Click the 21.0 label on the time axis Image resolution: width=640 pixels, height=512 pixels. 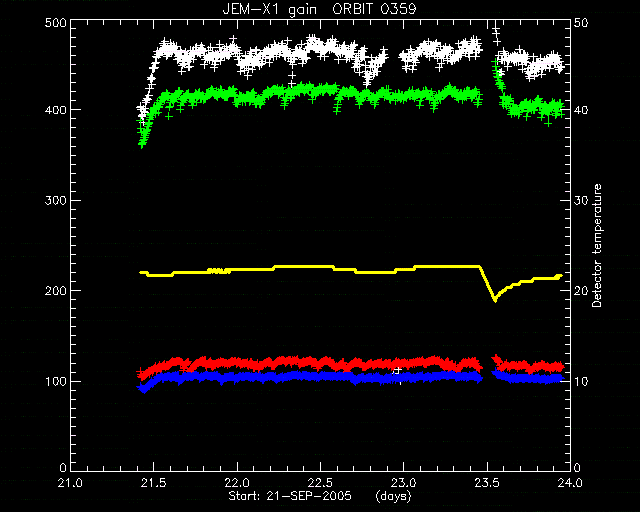click(x=70, y=483)
